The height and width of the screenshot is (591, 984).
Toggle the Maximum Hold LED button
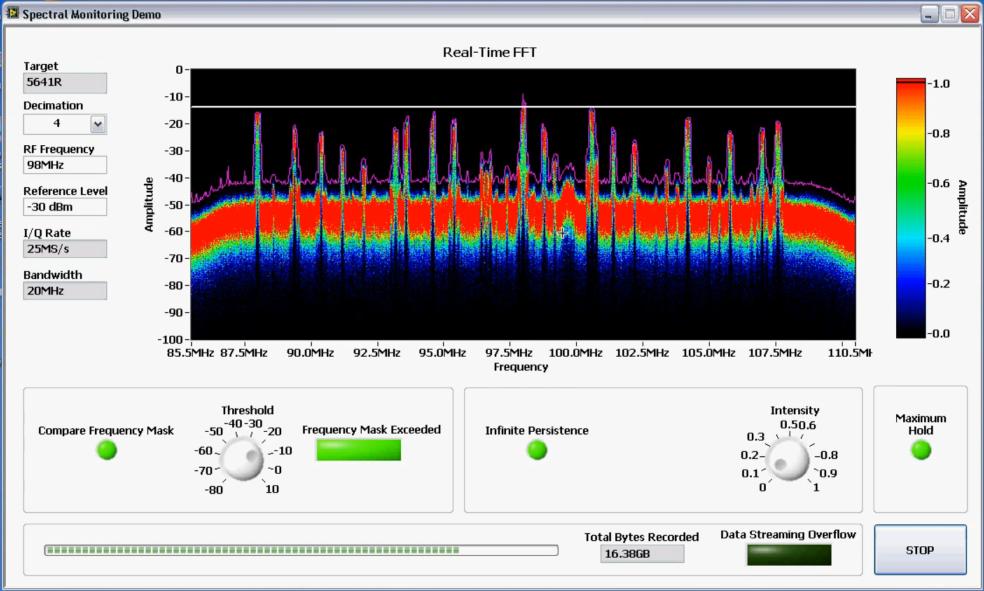pos(921,450)
